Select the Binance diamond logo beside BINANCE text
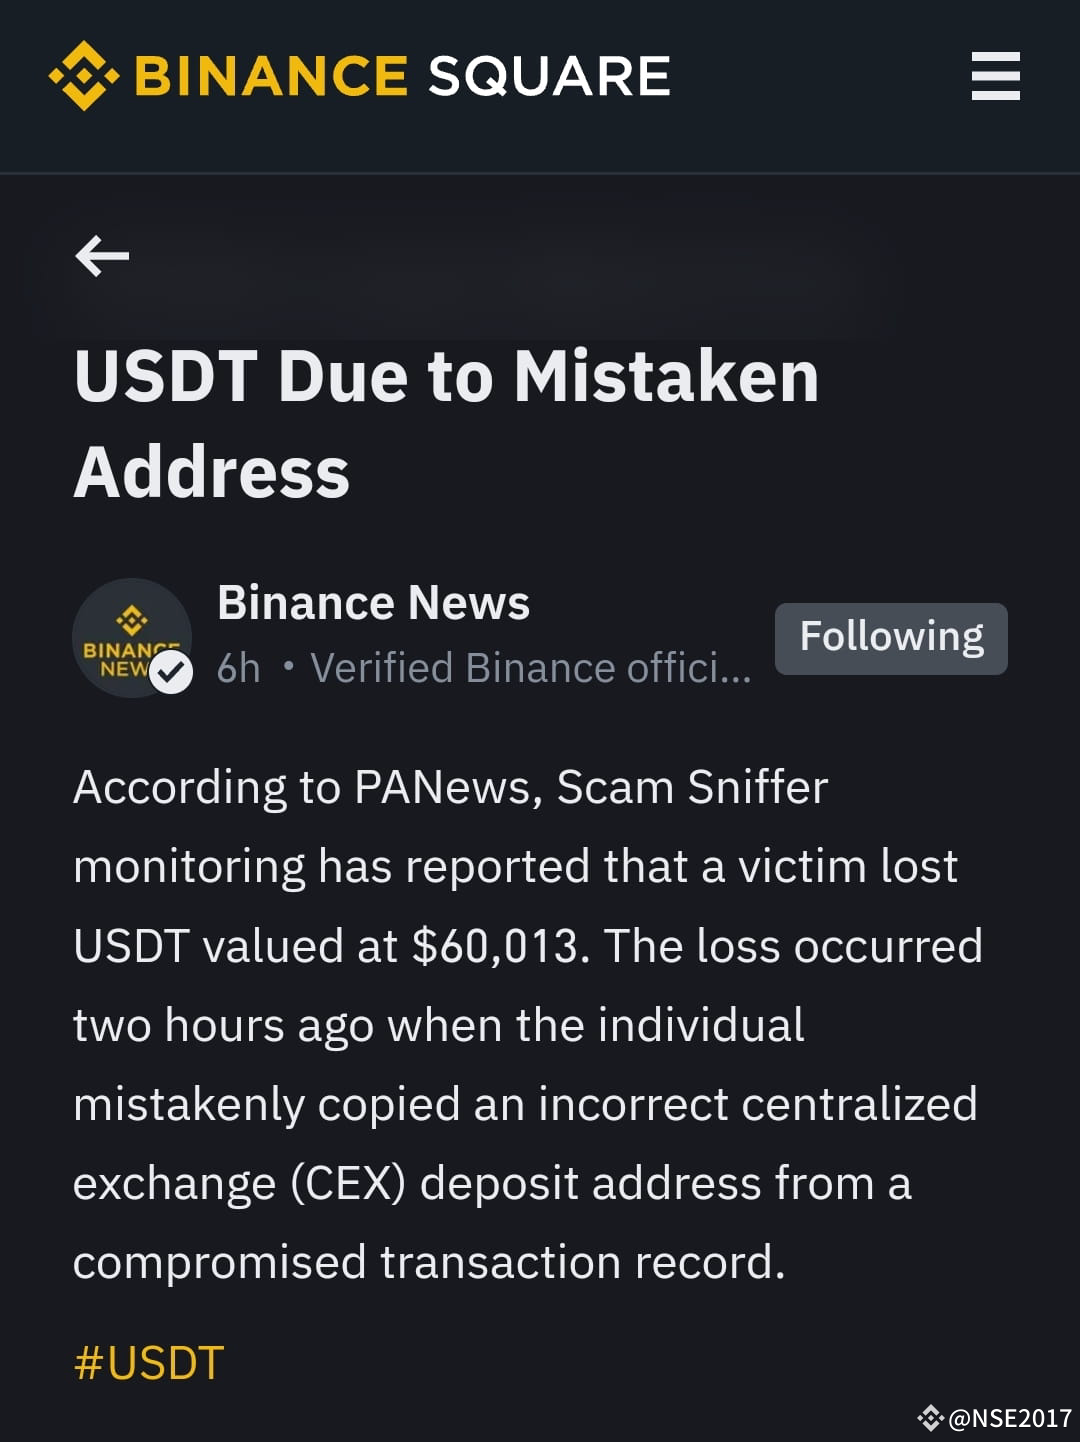Screen dimensions: 1080x1442 [x=82, y=73]
